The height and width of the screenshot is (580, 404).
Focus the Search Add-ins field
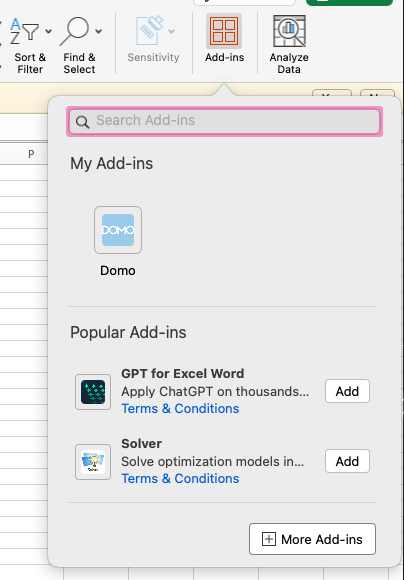224,121
